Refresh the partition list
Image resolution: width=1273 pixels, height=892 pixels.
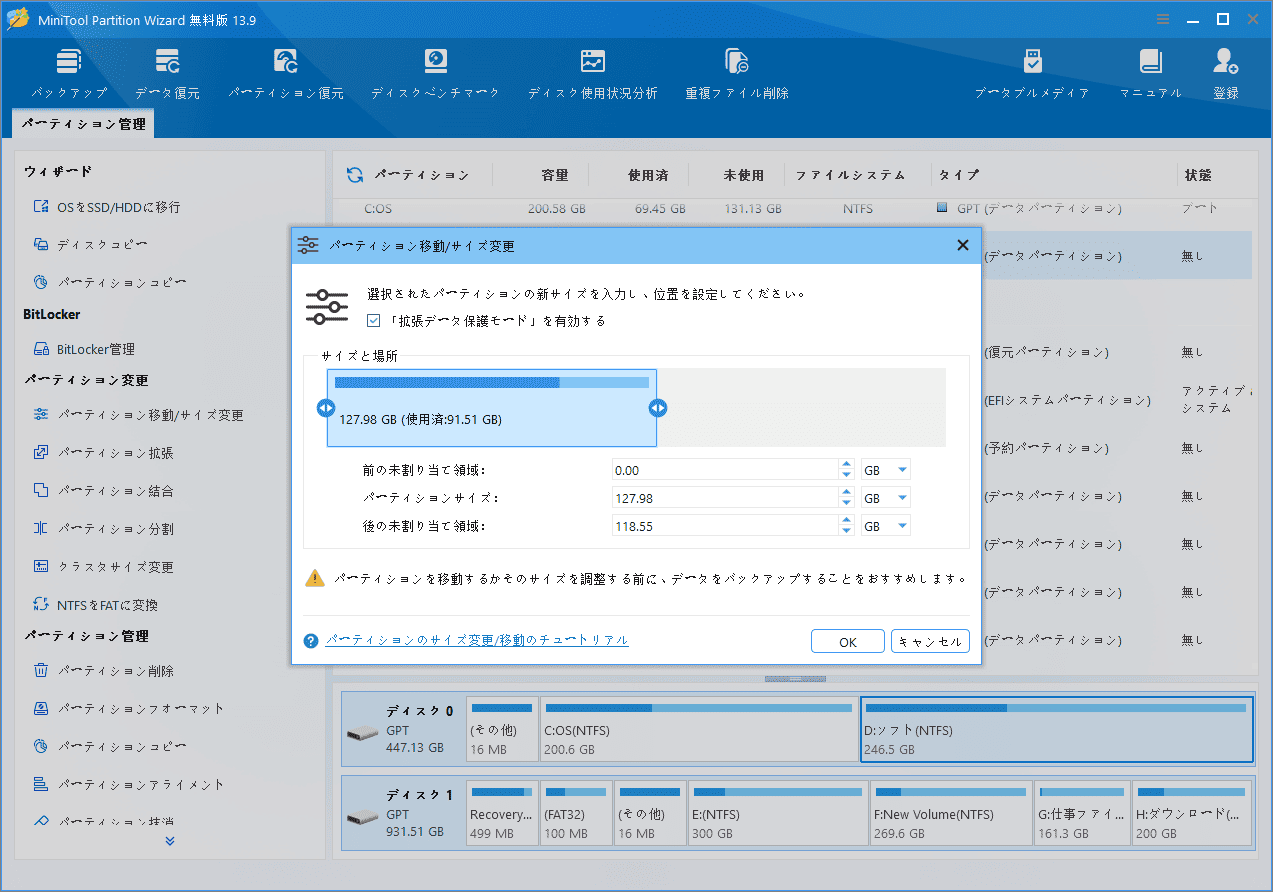tap(355, 175)
